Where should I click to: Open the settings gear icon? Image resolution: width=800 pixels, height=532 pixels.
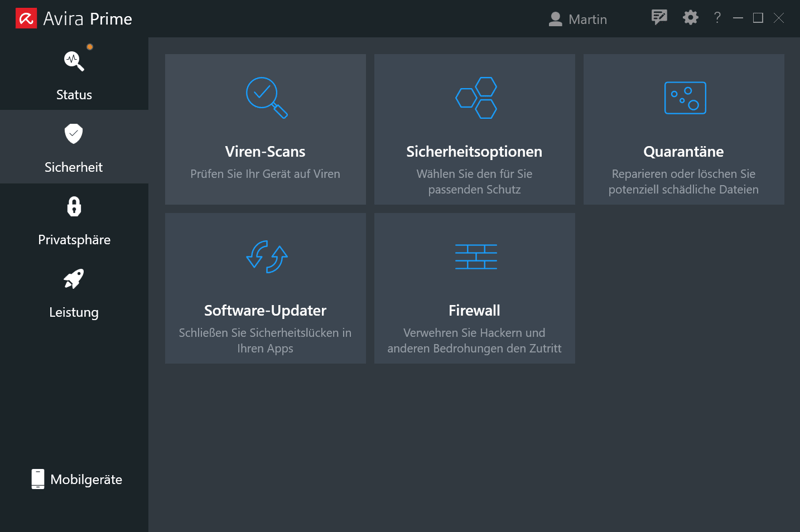click(x=690, y=18)
